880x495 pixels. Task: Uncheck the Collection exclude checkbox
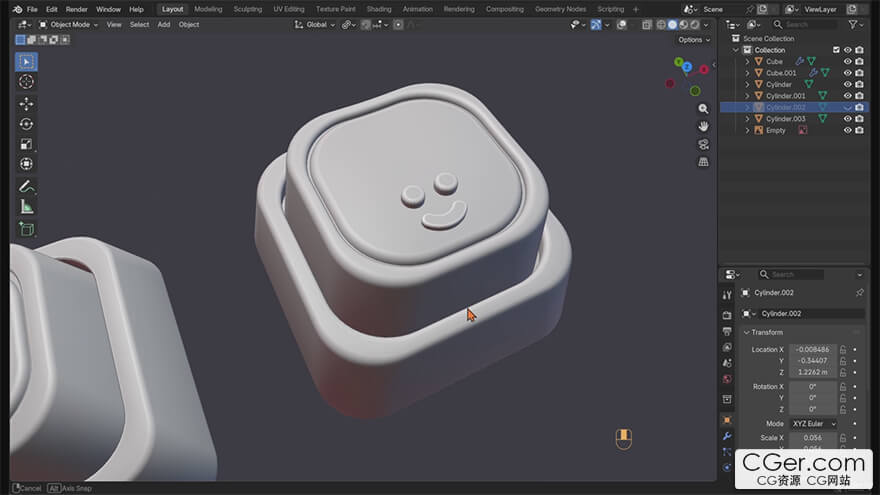[836, 50]
